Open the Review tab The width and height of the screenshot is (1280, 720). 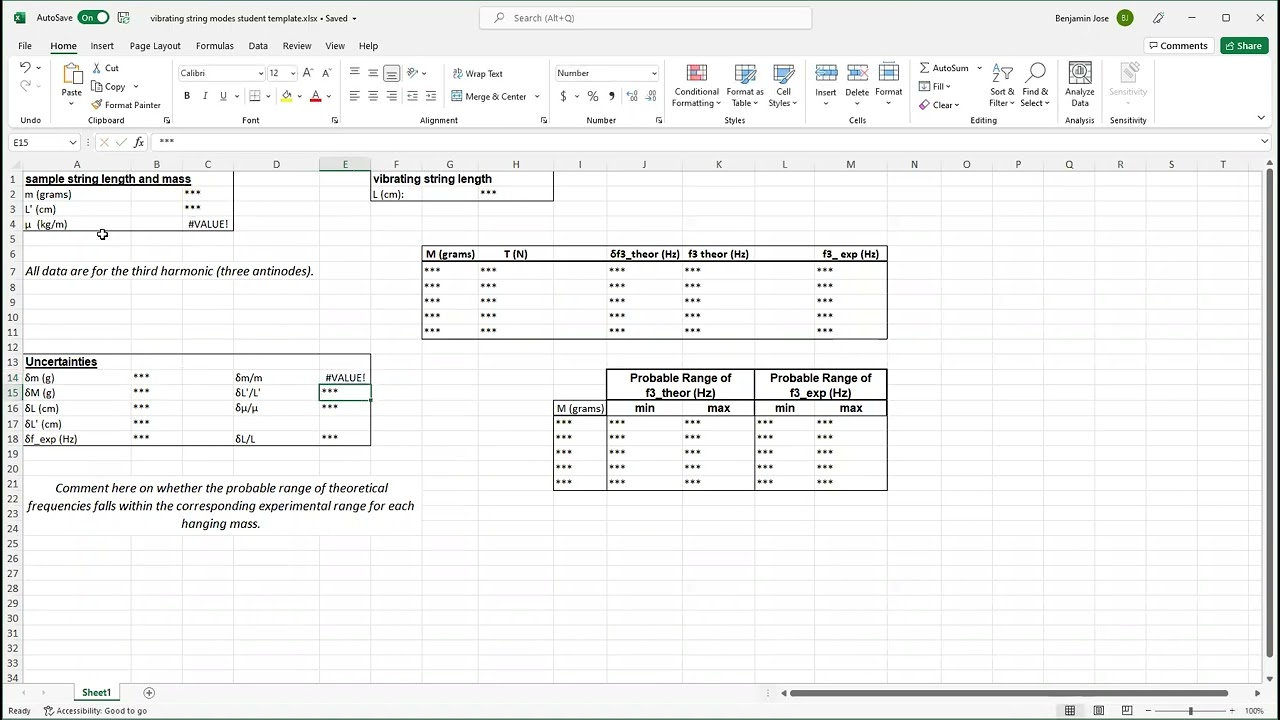click(297, 46)
